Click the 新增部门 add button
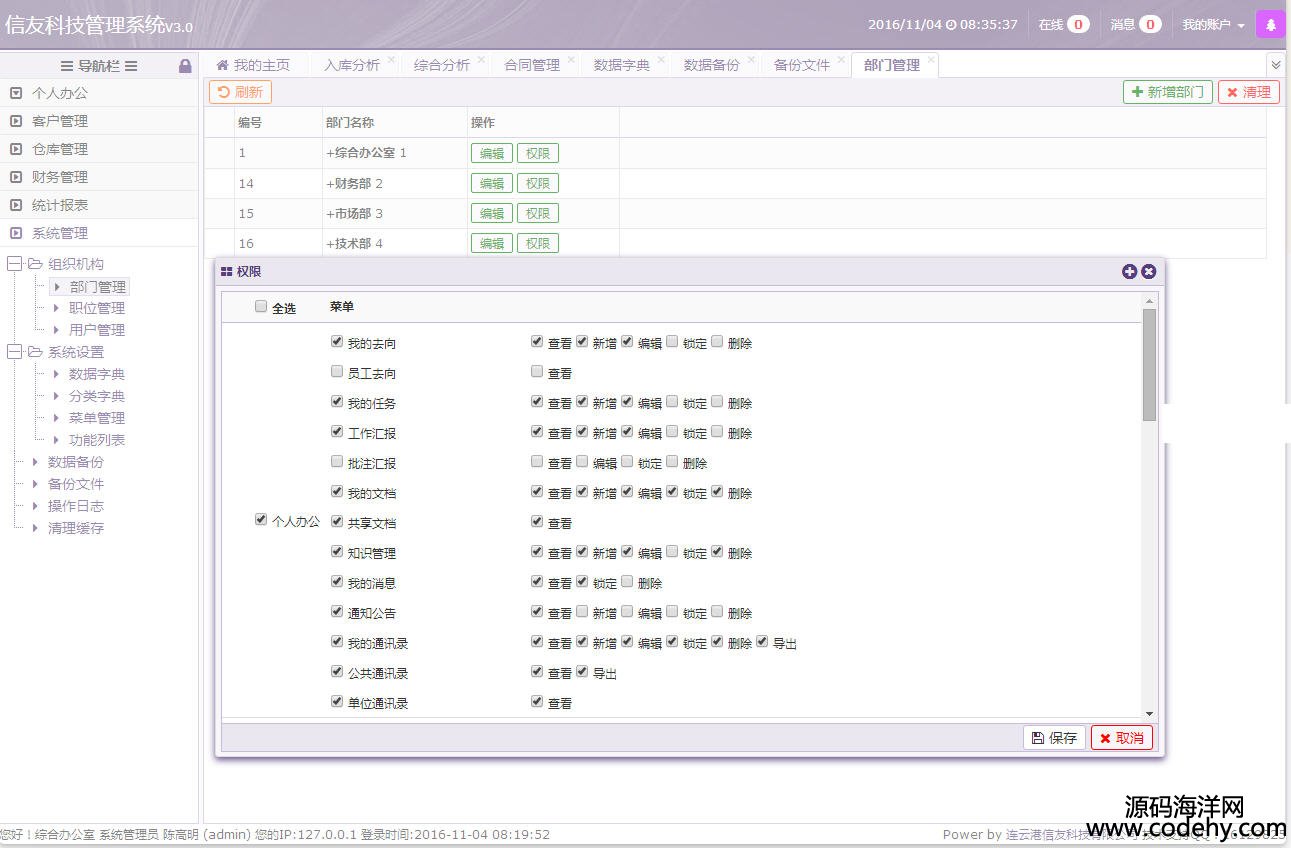Image resolution: width=1291 pixels, height=848 pixels. point(1167,92)
